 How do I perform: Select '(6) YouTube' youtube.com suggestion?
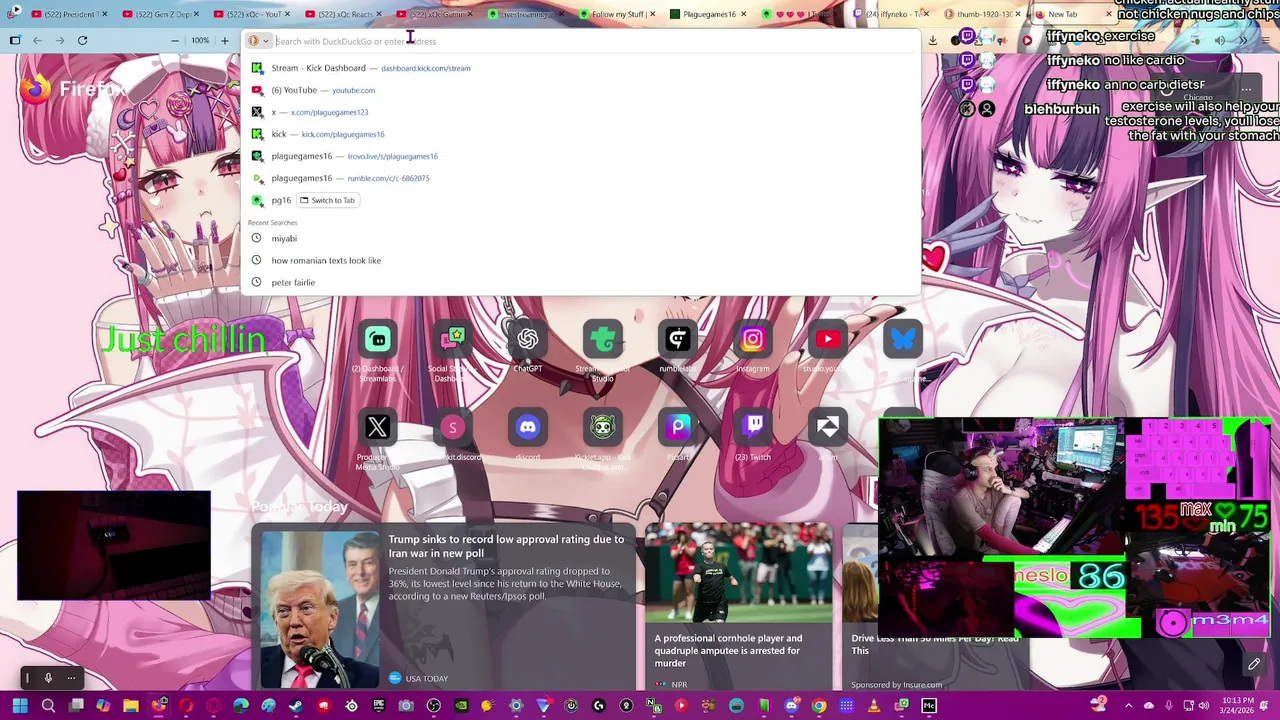click(580, 90)
